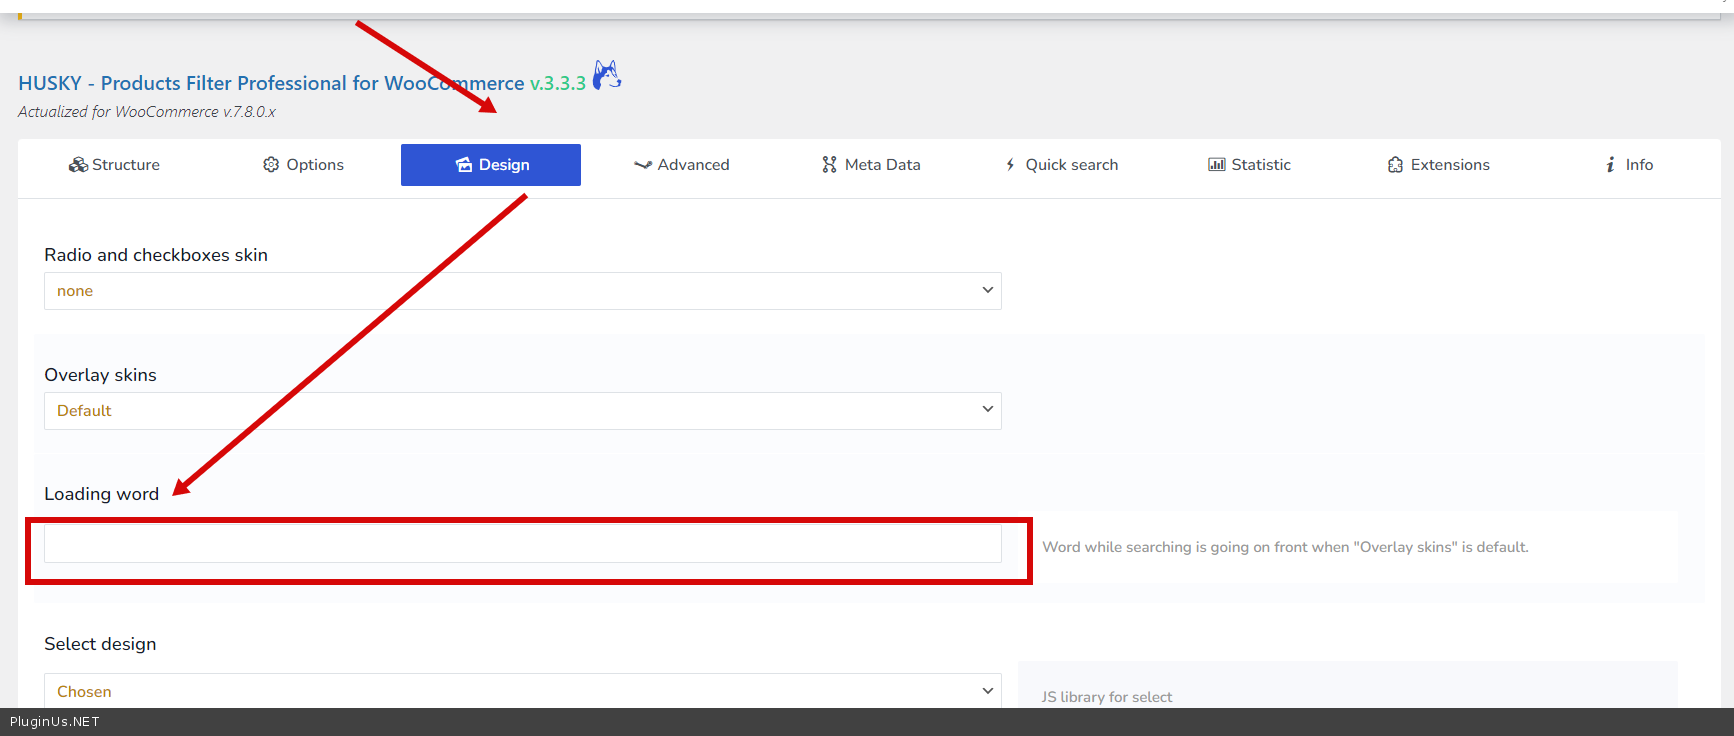Click the Loading word help description text
The height and width of the screenshot is (736, 1734).
(x=1285, y=547)
